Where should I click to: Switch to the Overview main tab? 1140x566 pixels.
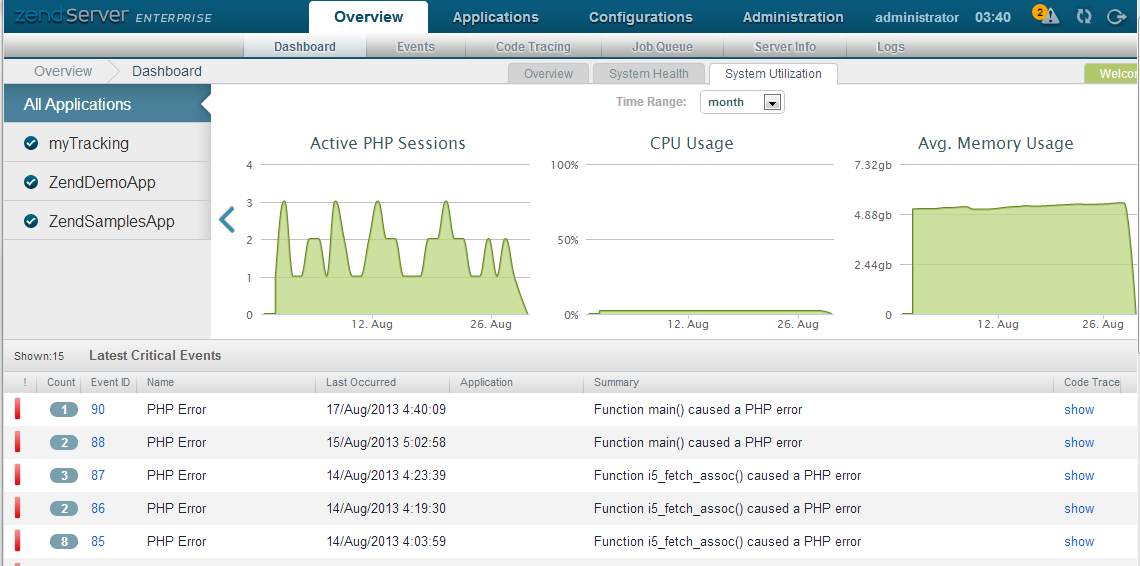[x=369, y=17]
